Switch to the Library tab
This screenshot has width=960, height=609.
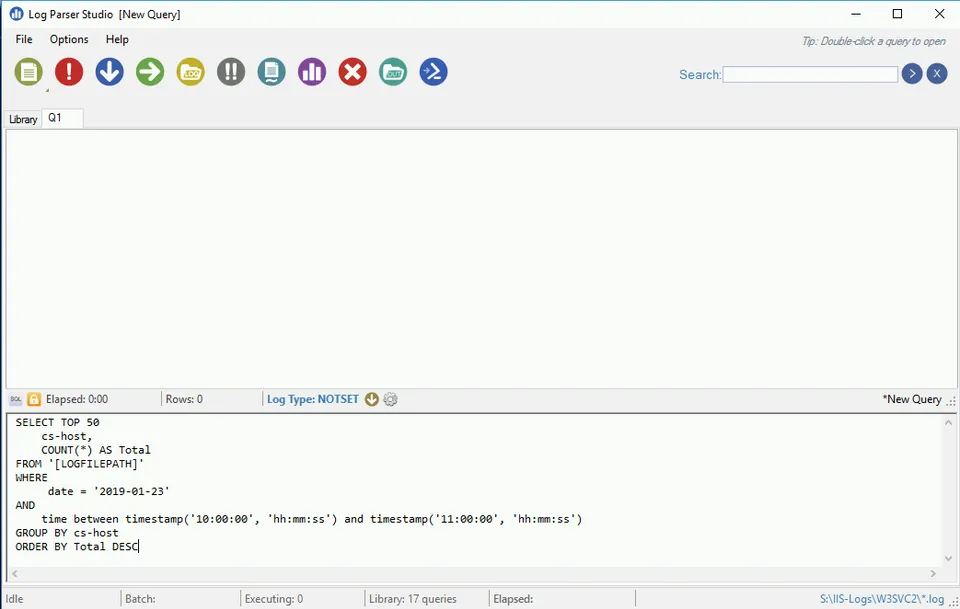click(x=22, y=118)
